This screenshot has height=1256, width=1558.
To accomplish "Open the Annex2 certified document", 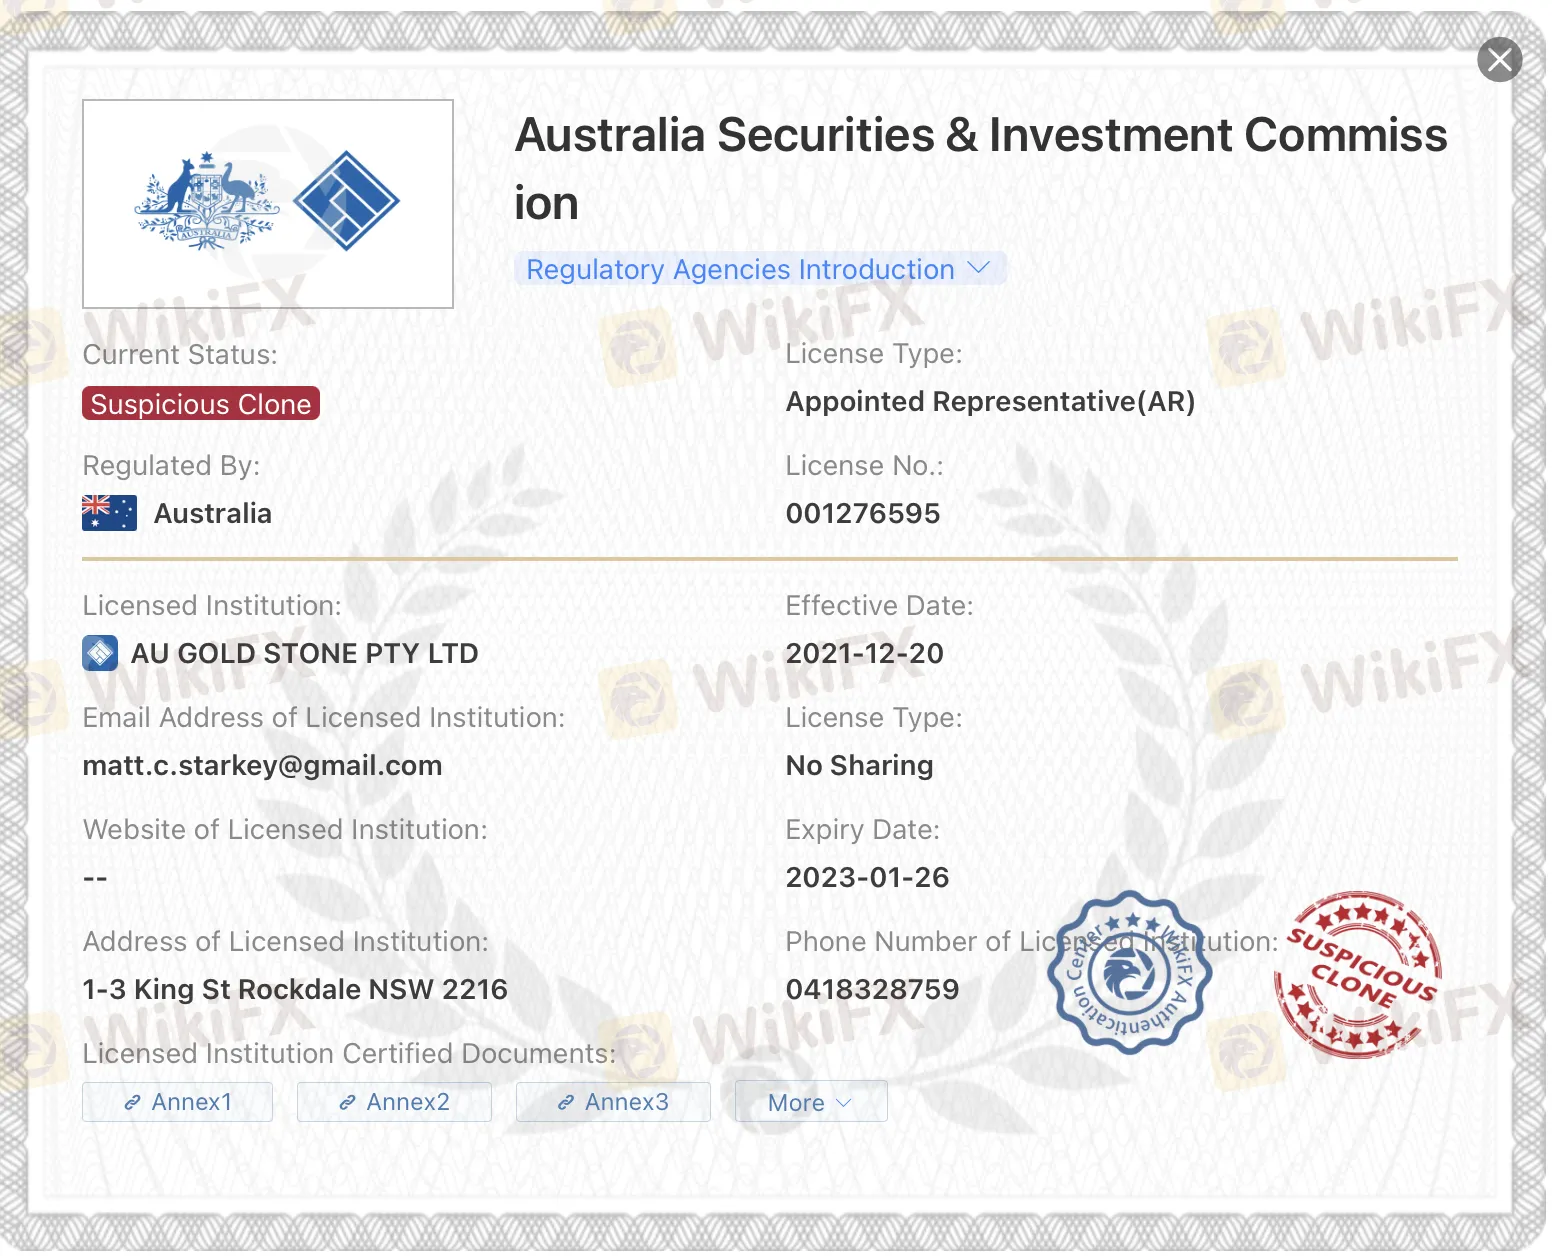I will [394, 1102].
